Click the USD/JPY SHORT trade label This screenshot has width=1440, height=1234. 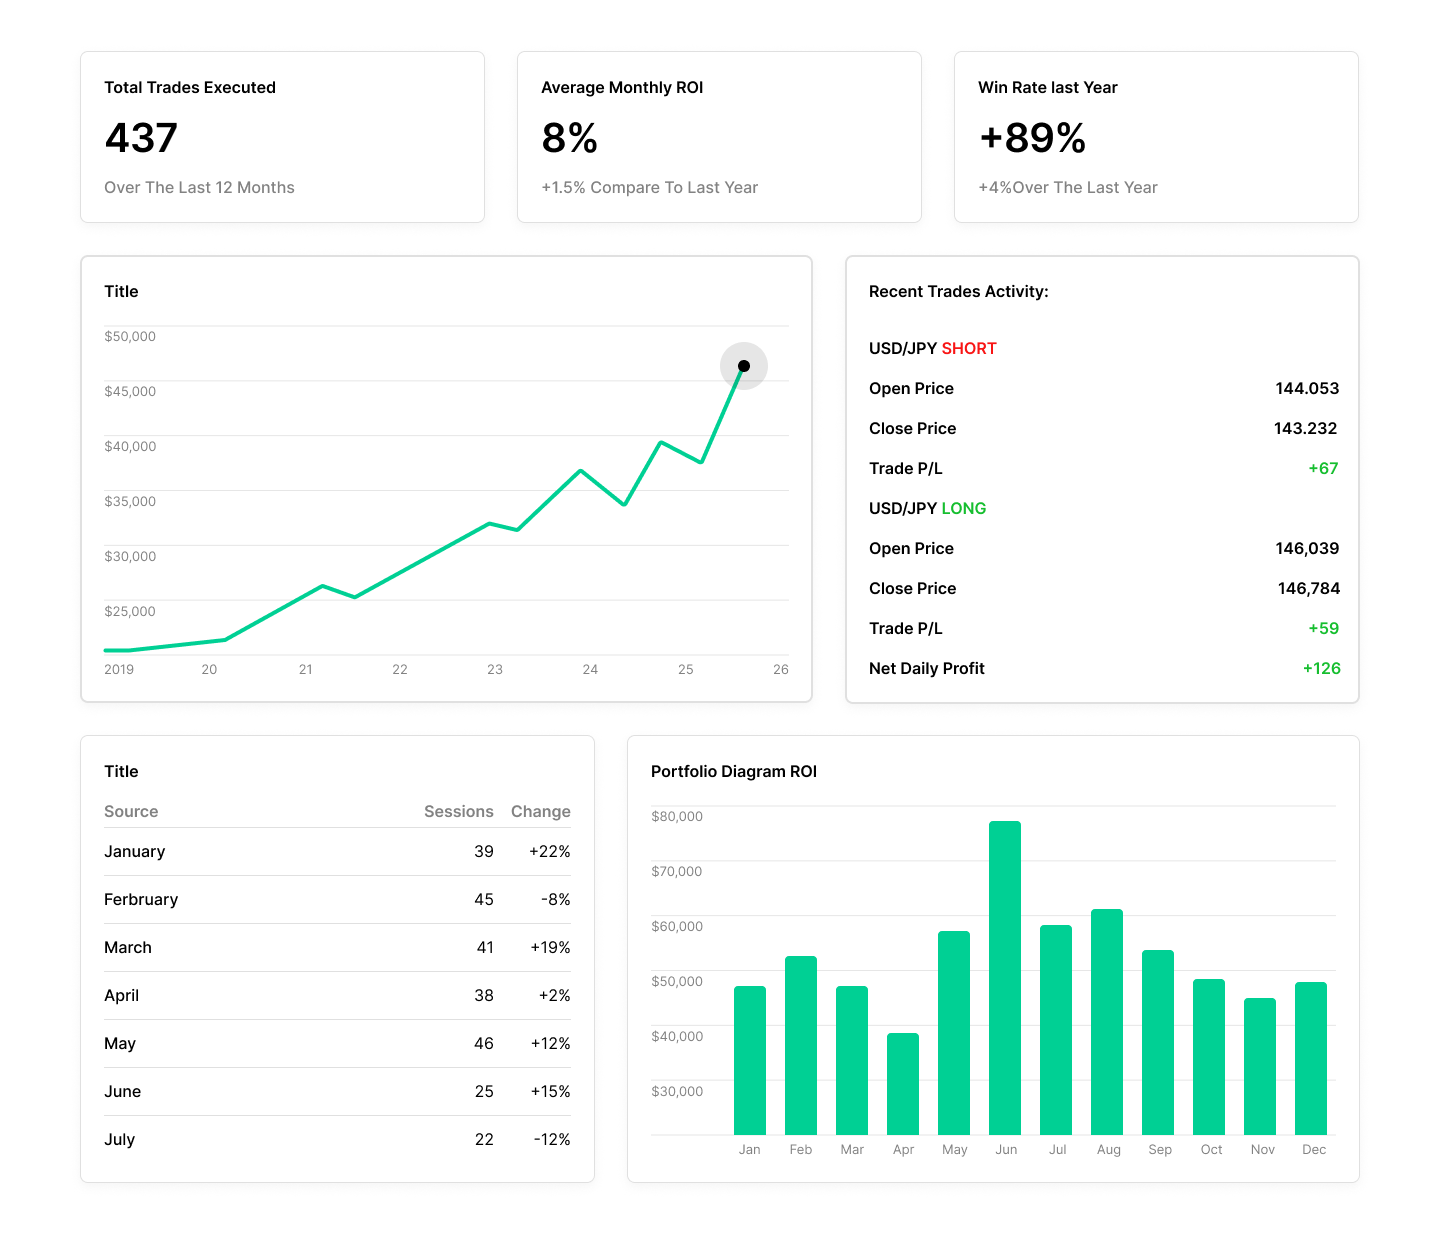pos(932,348)
